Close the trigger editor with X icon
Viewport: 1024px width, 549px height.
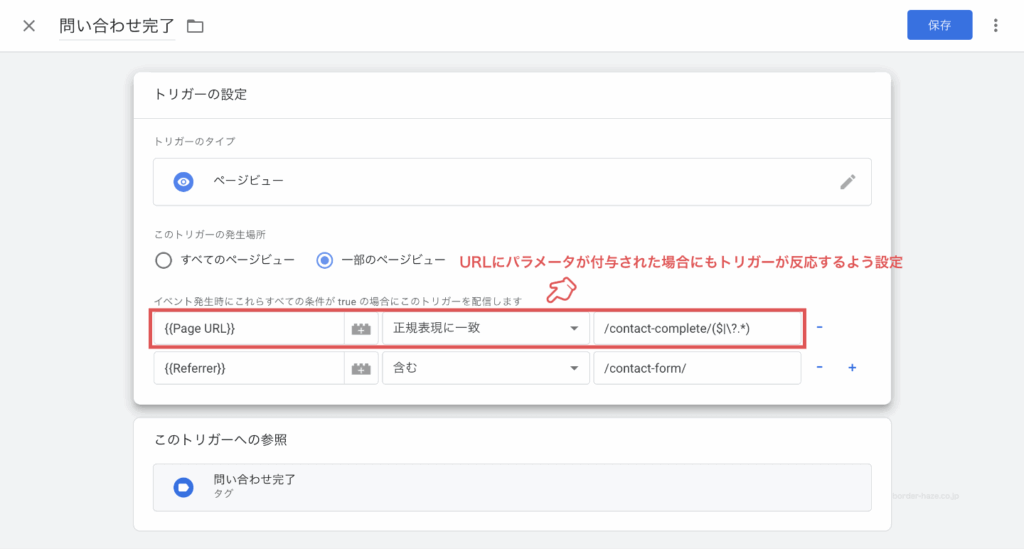pos(29,26)
